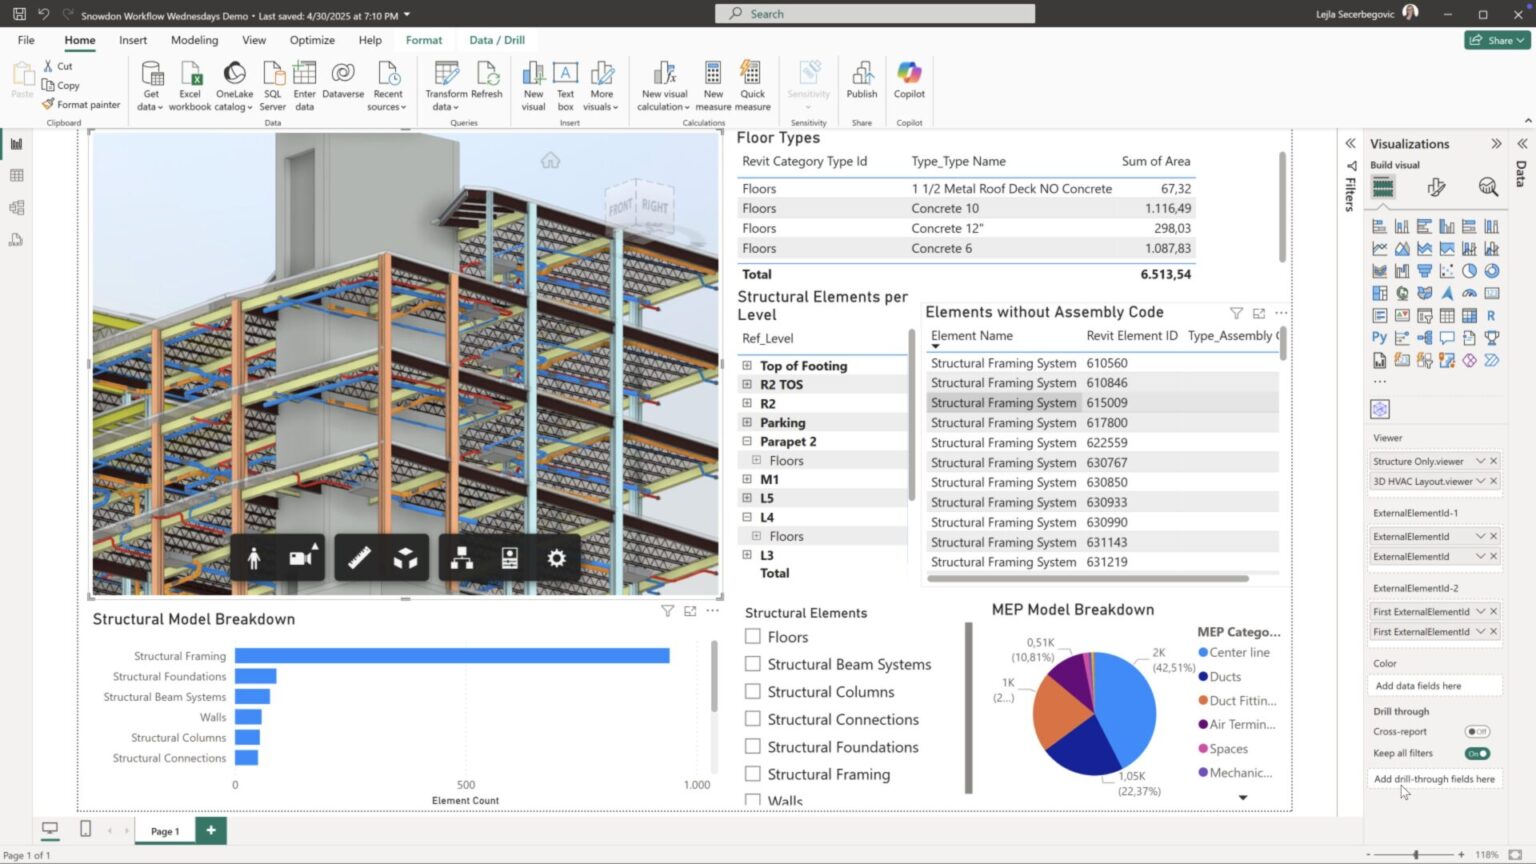Select the measure ruler tool in viewer
The image size is (1536, 864).
[360, 557]
